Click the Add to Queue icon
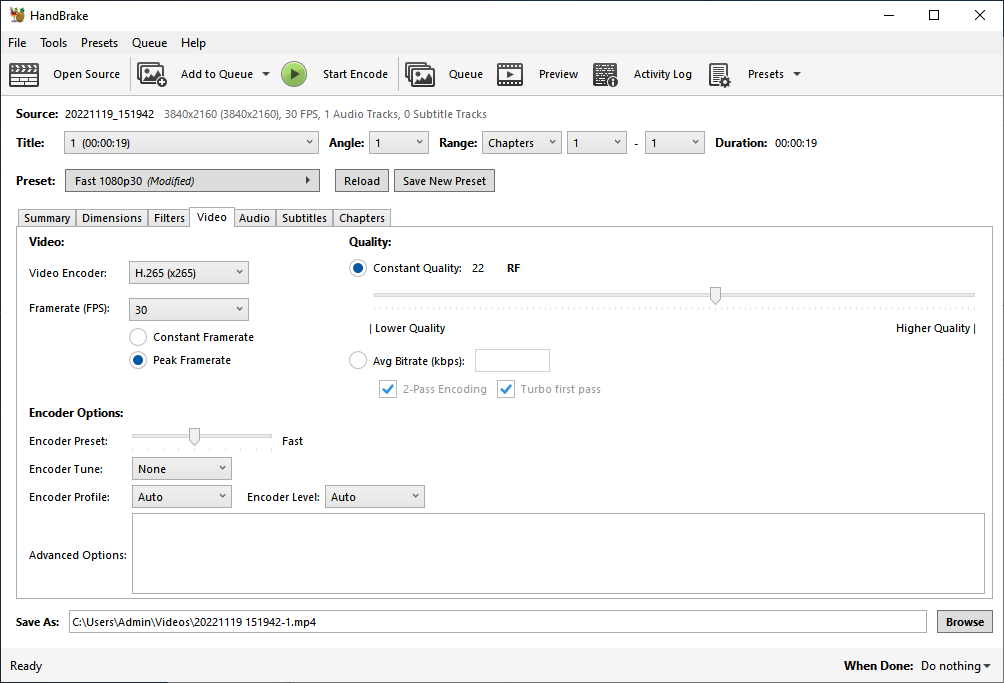 (x=152, y=74)
